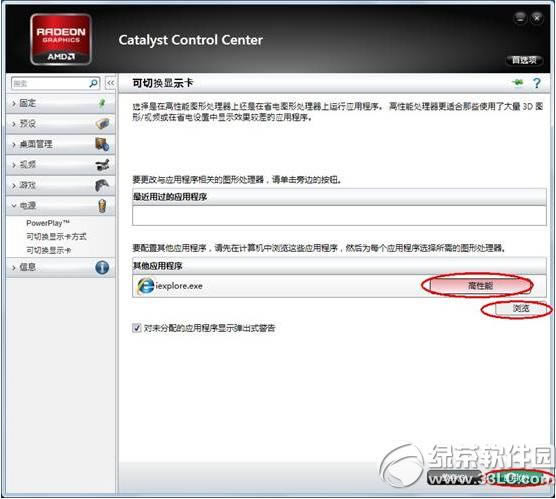
Task: Collapse the sidebar with the double-arrow button
Action: 111,83
